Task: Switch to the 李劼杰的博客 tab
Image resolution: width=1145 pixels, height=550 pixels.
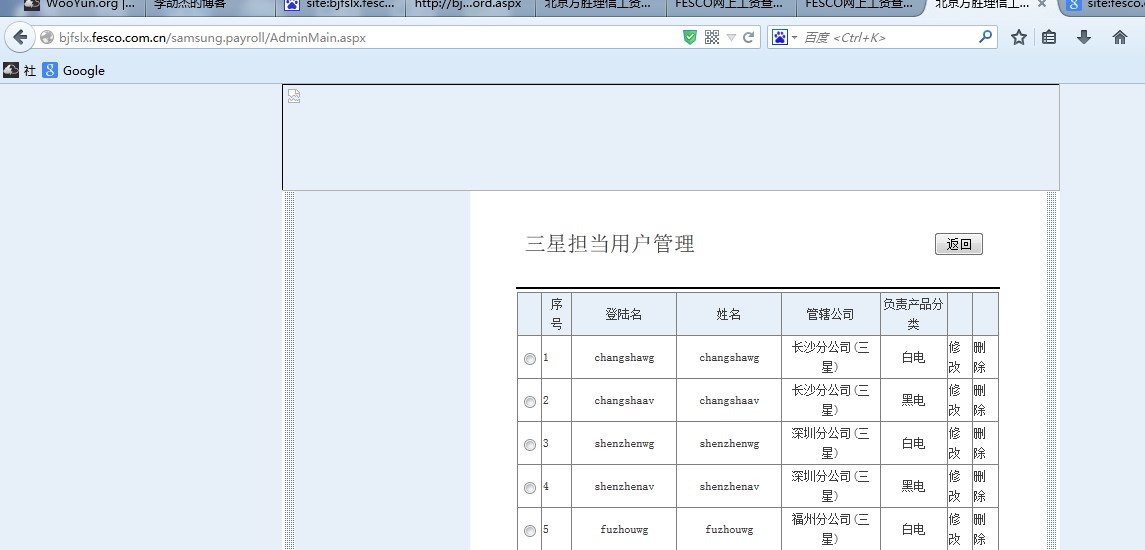Action: coord(212,5)
